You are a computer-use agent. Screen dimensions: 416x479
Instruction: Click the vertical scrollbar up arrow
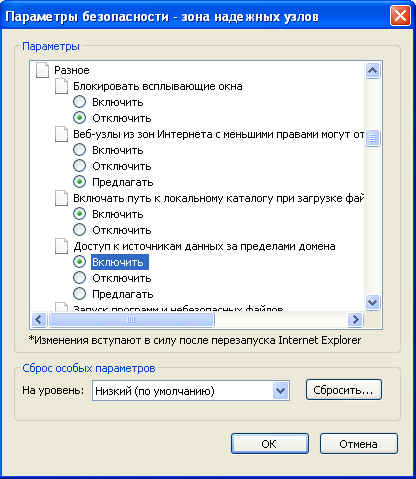(x=372, y=70)
